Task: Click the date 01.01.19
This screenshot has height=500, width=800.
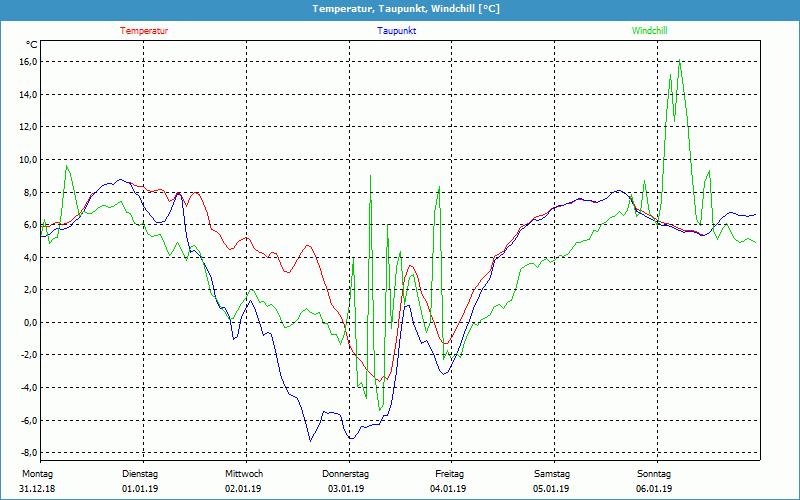Action: coord(140,489)
